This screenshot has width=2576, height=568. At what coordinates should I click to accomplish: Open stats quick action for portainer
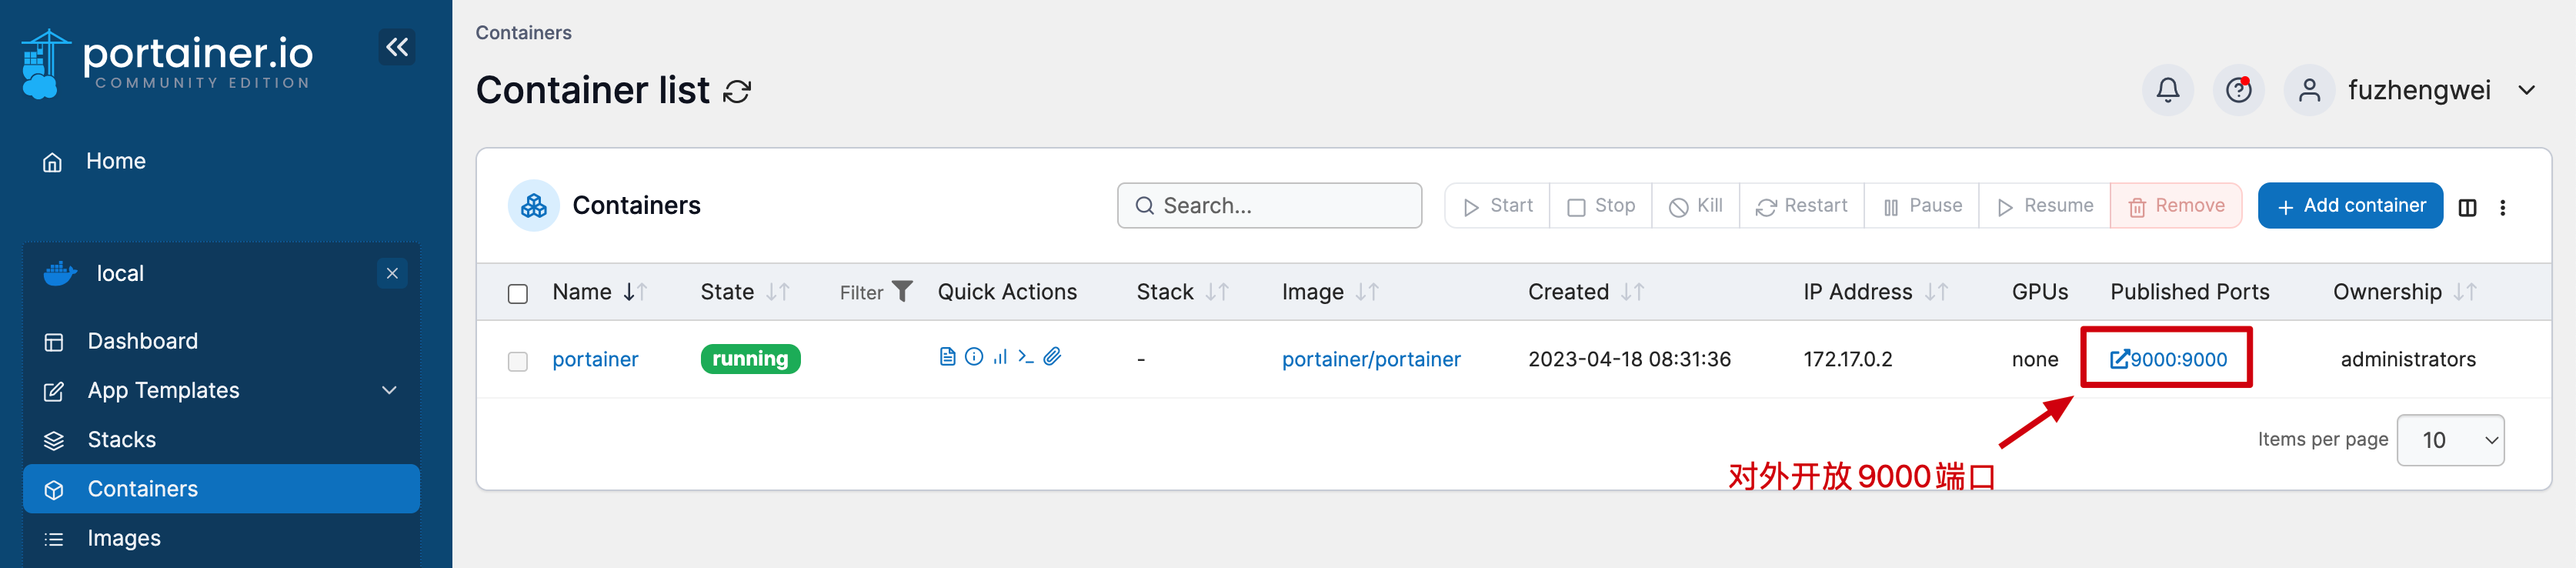[999, 357]
